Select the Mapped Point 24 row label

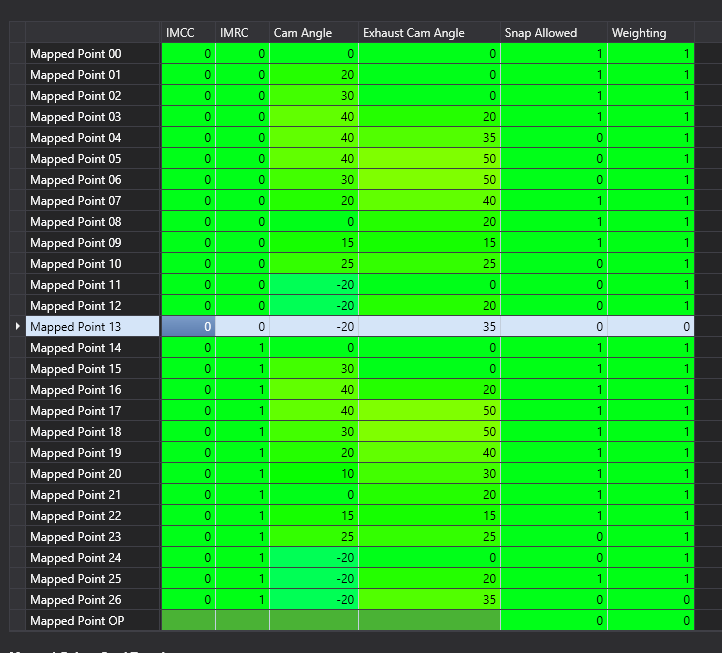93,558
